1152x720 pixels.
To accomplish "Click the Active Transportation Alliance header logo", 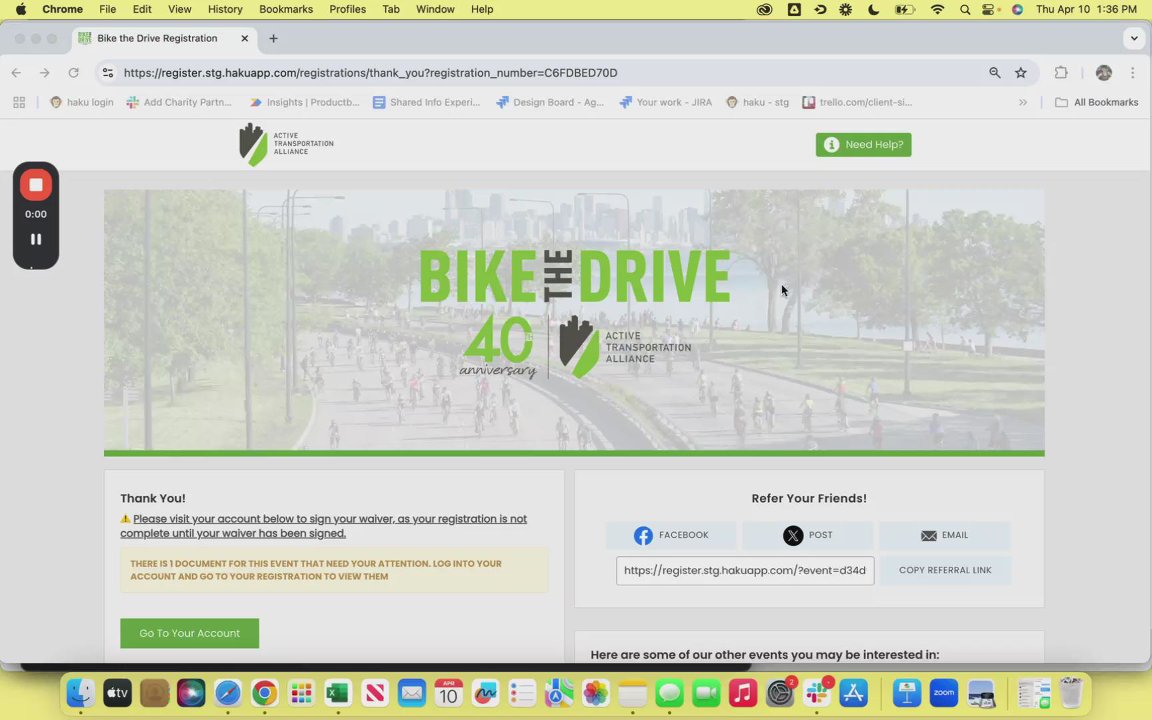I will (286, 144).
